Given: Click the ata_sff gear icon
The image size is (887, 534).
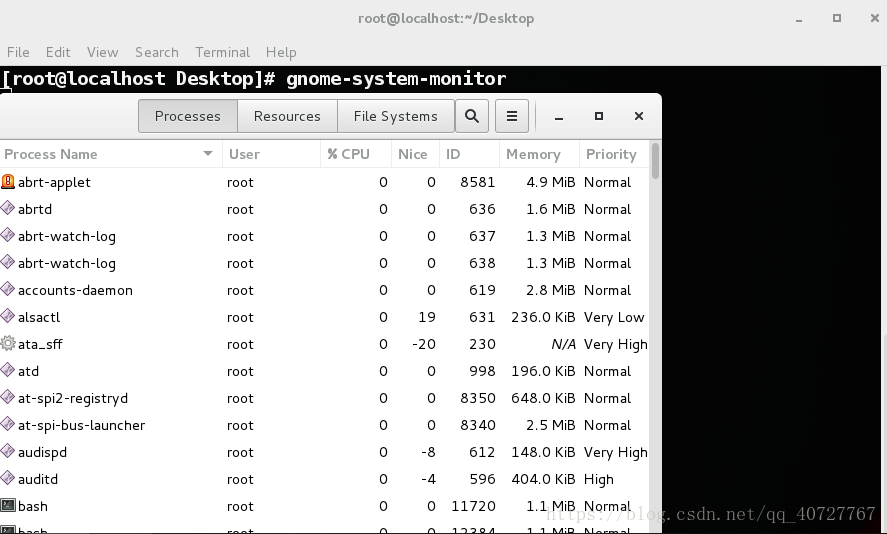Looking at the screenshot, I should pyautogui.click(x=8, y=343).
